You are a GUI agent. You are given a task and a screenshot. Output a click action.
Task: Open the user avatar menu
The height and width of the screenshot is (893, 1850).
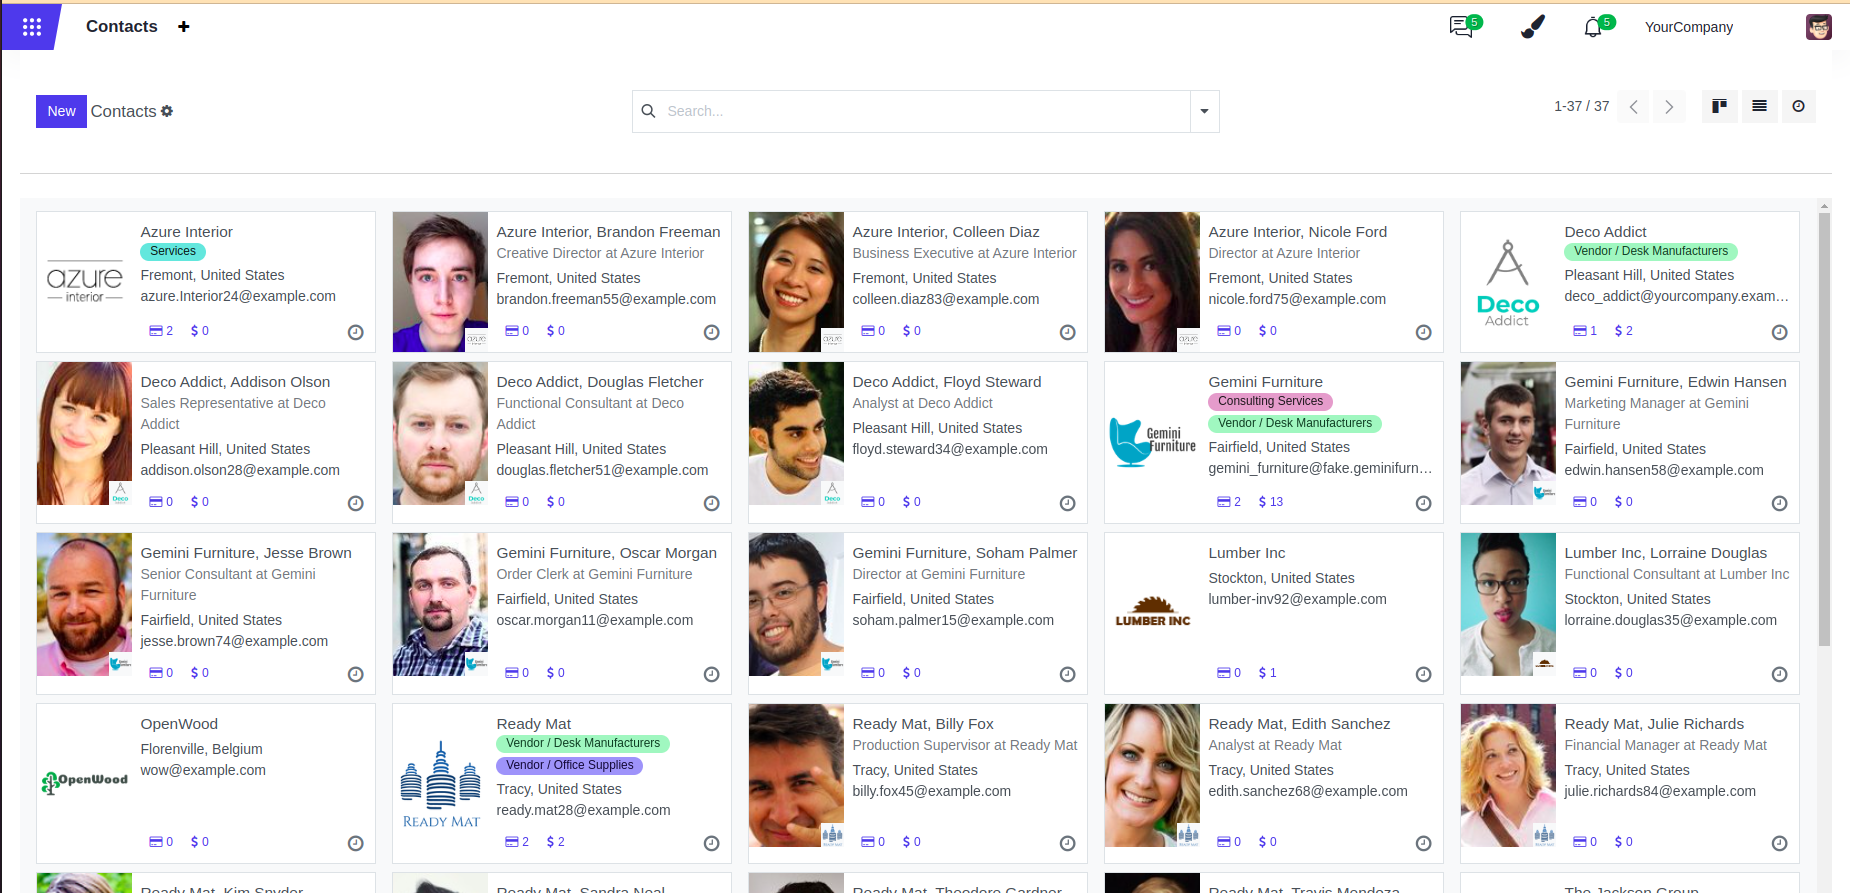click(1818, 27)
